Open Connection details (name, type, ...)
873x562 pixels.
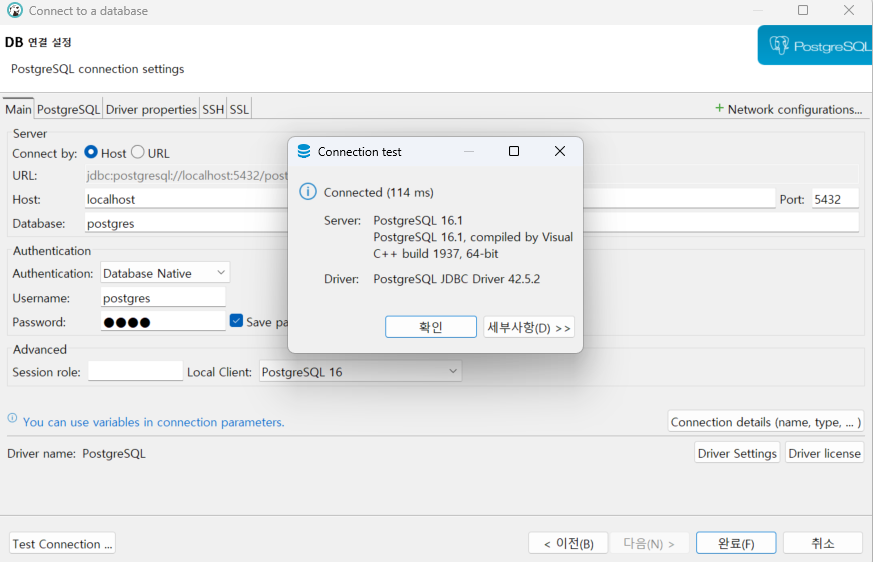pyautogui.click(x=766, y=422)
